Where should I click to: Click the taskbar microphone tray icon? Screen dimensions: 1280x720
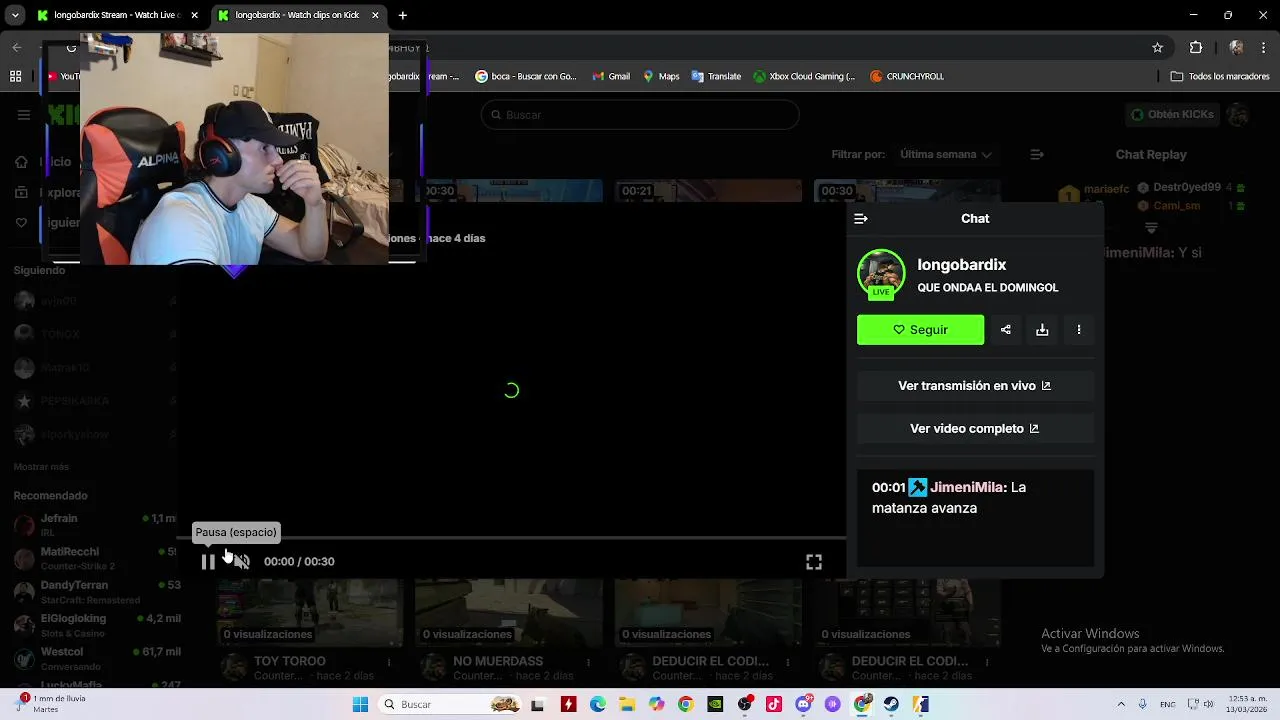pyautogui.click(x=1144, y=705)
